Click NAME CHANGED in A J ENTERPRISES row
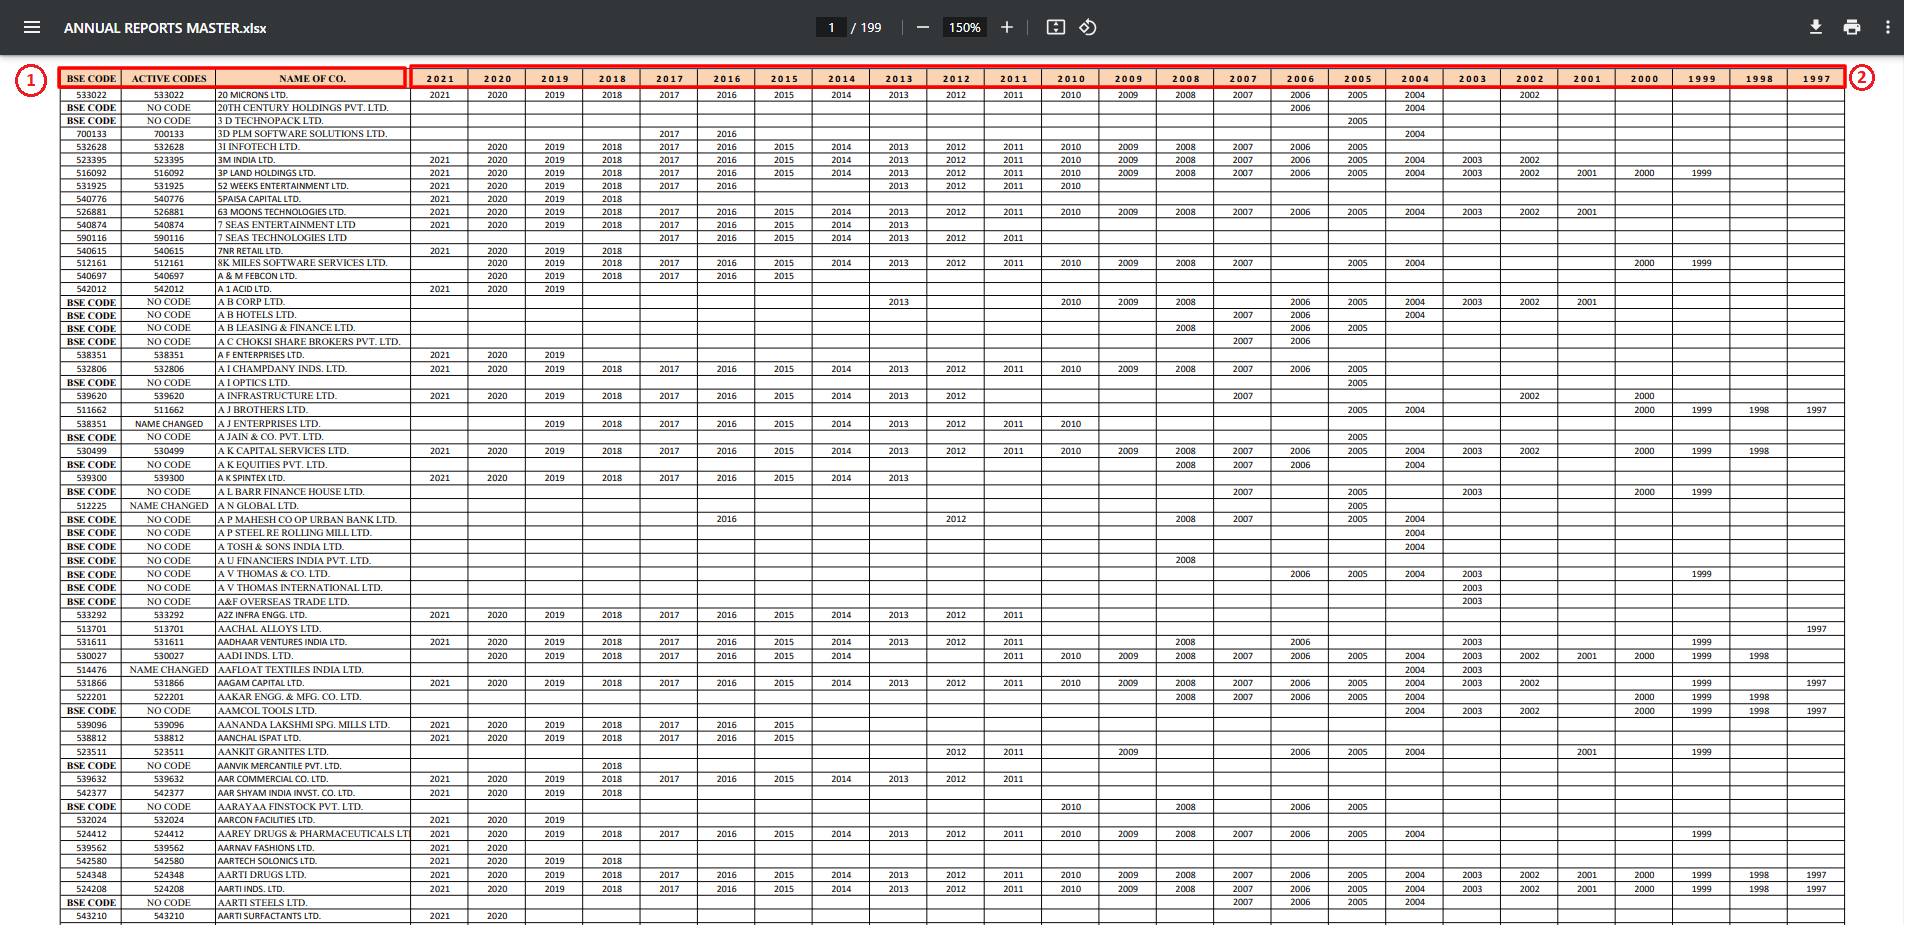 (x=169, y=424)
